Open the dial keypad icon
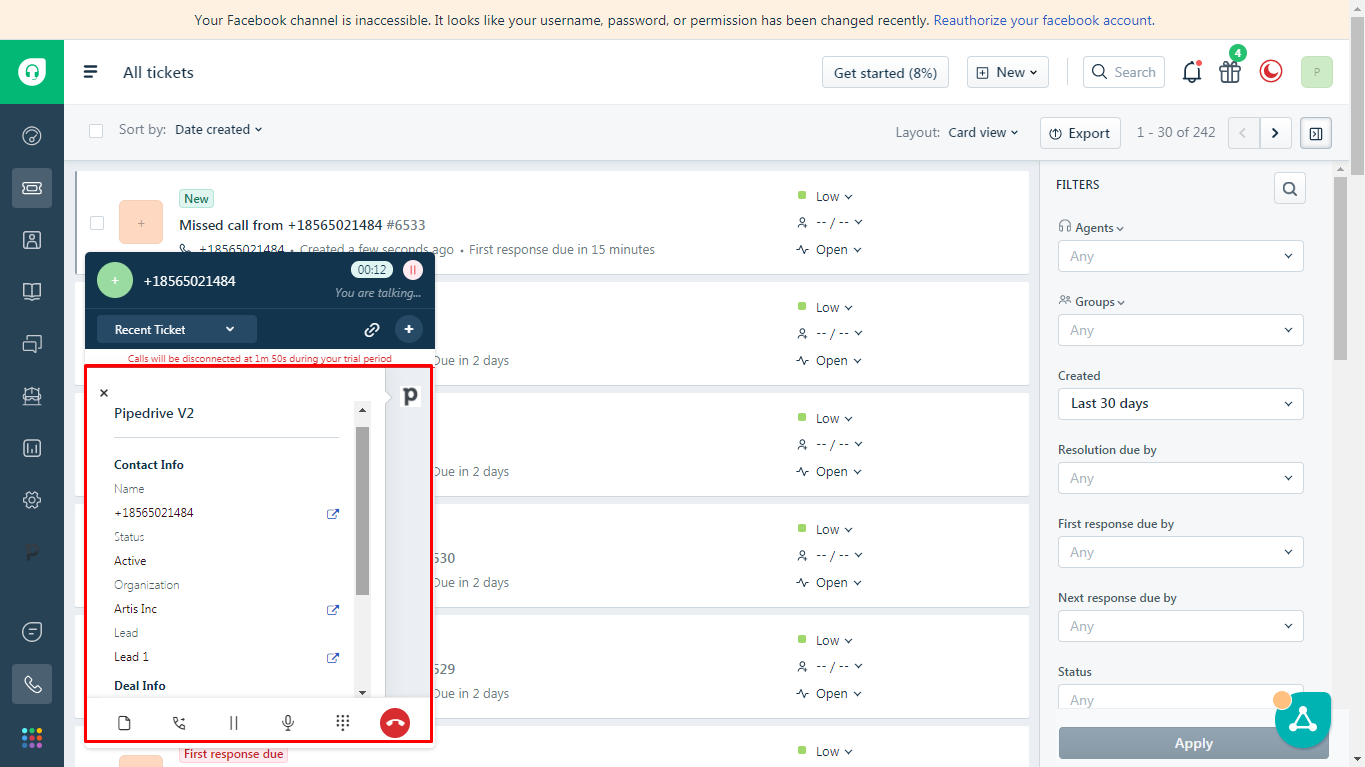The image size is (1365, 767). click(x=342, y=723)
